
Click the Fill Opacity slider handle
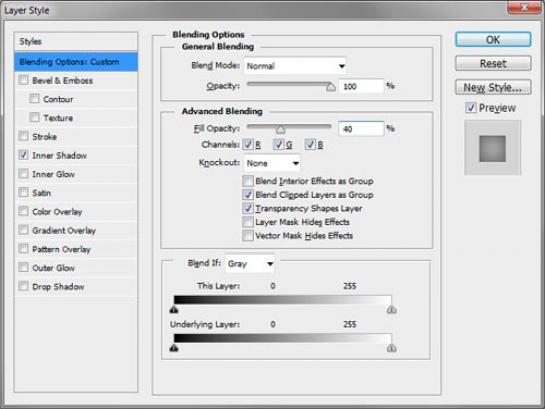(280, 129)
